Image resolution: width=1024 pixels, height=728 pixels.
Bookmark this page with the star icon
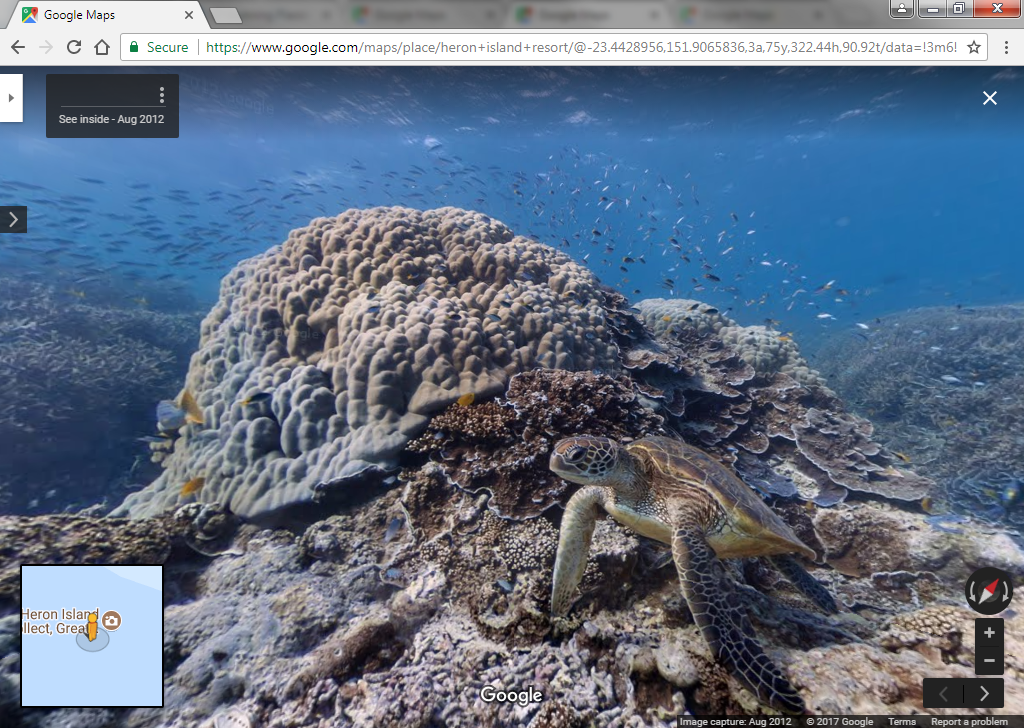[973, 47]
